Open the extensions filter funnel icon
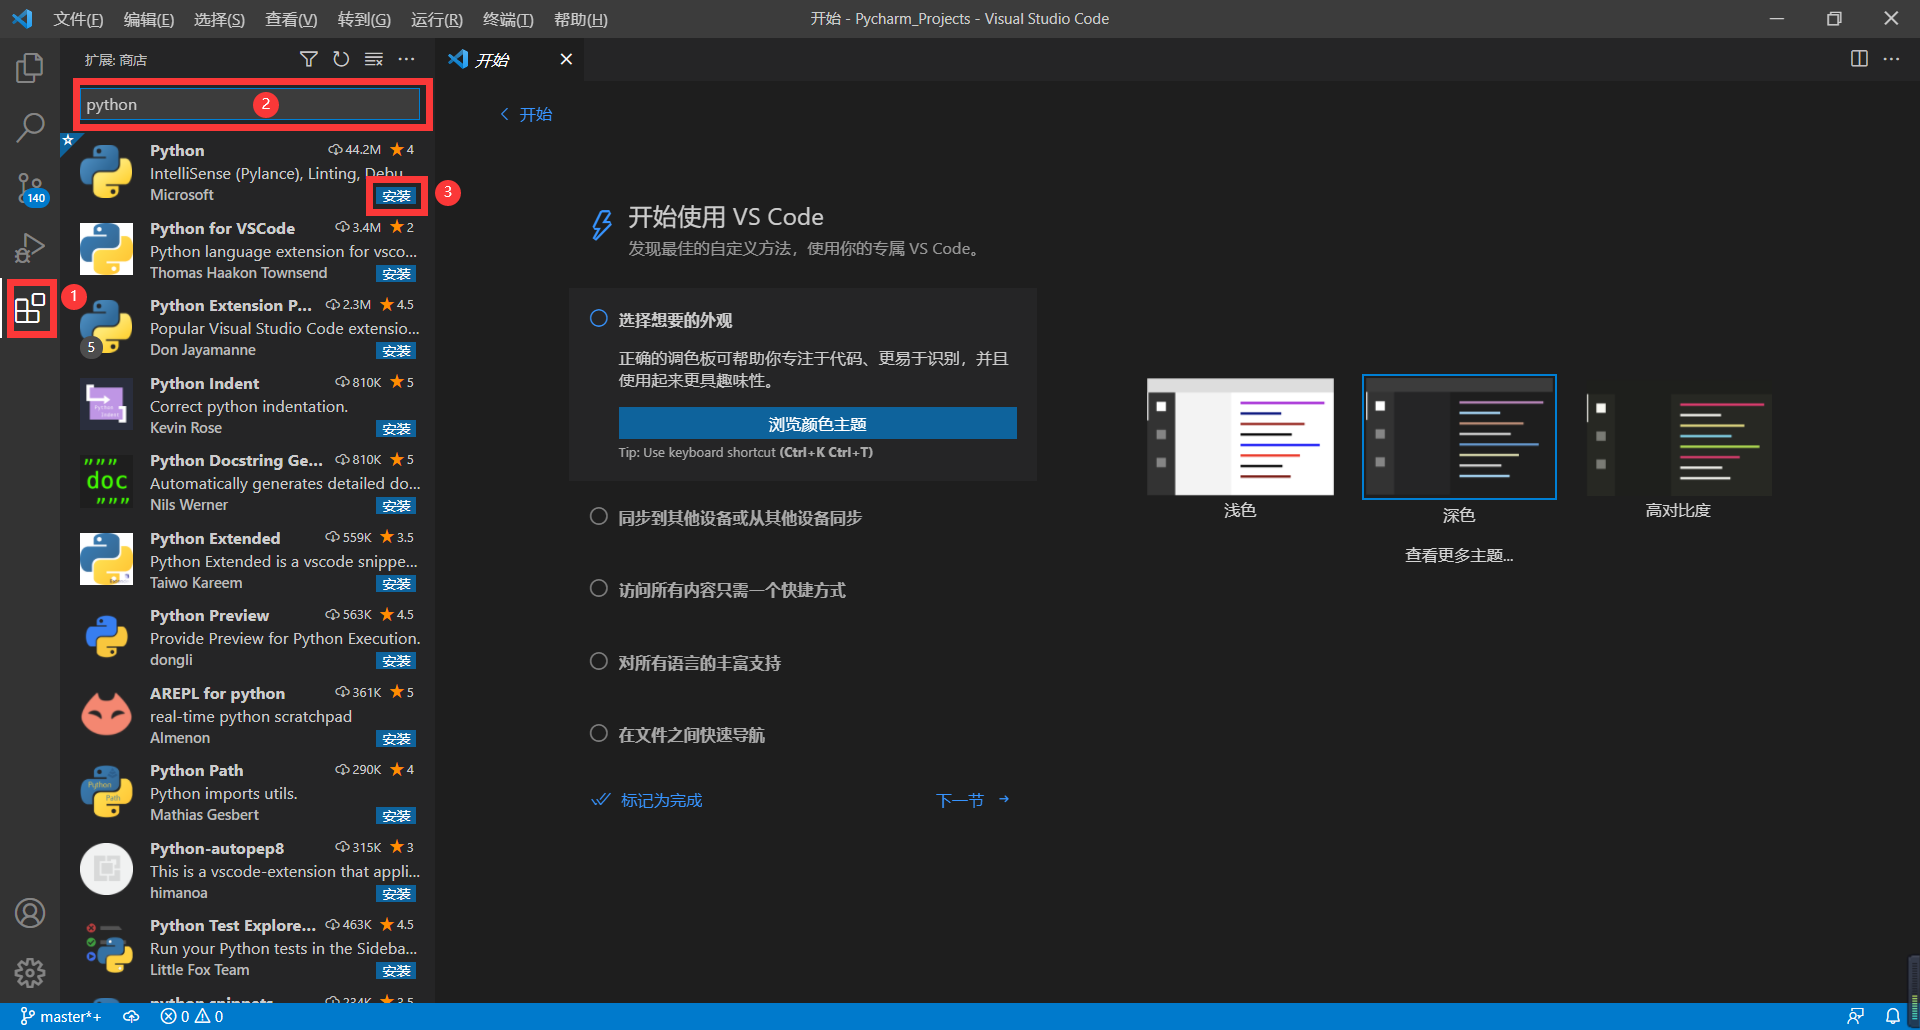The height and width of the screenshot is (1030, 1920). [309, 59]
